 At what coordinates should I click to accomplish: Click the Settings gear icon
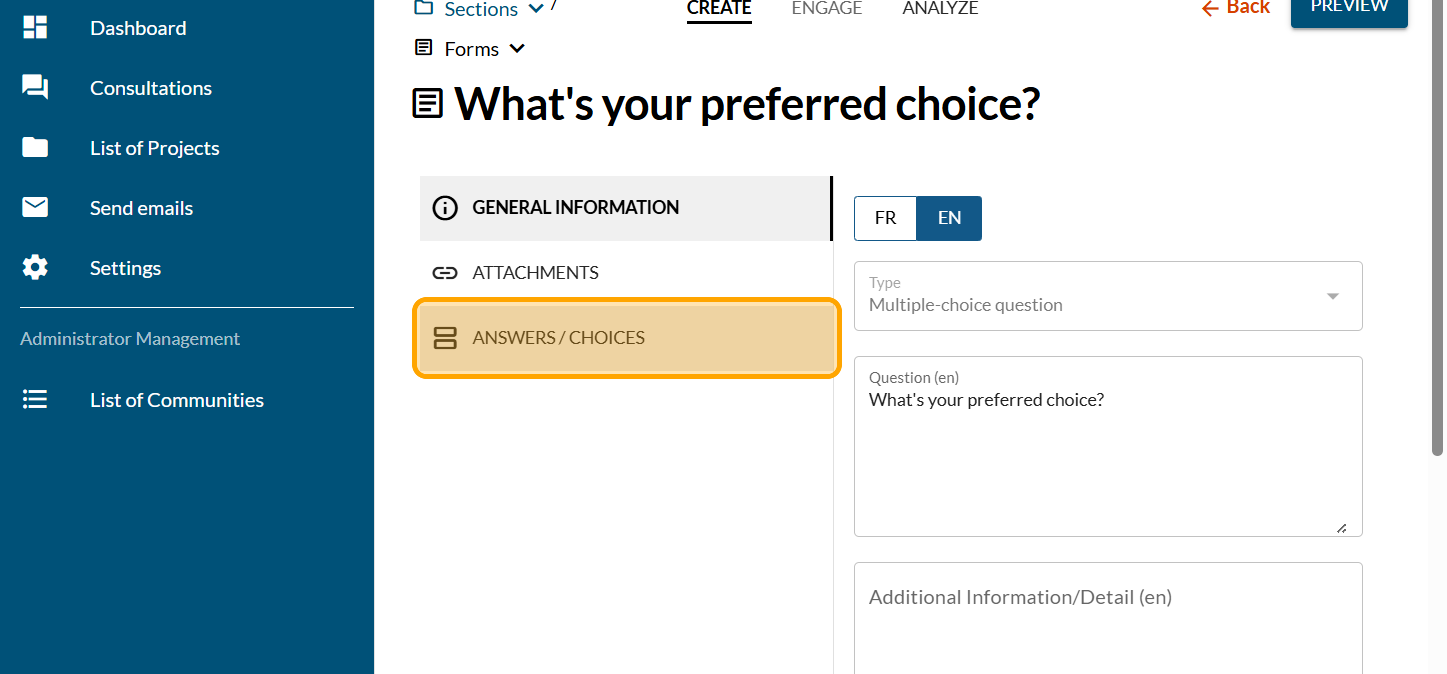35,268
